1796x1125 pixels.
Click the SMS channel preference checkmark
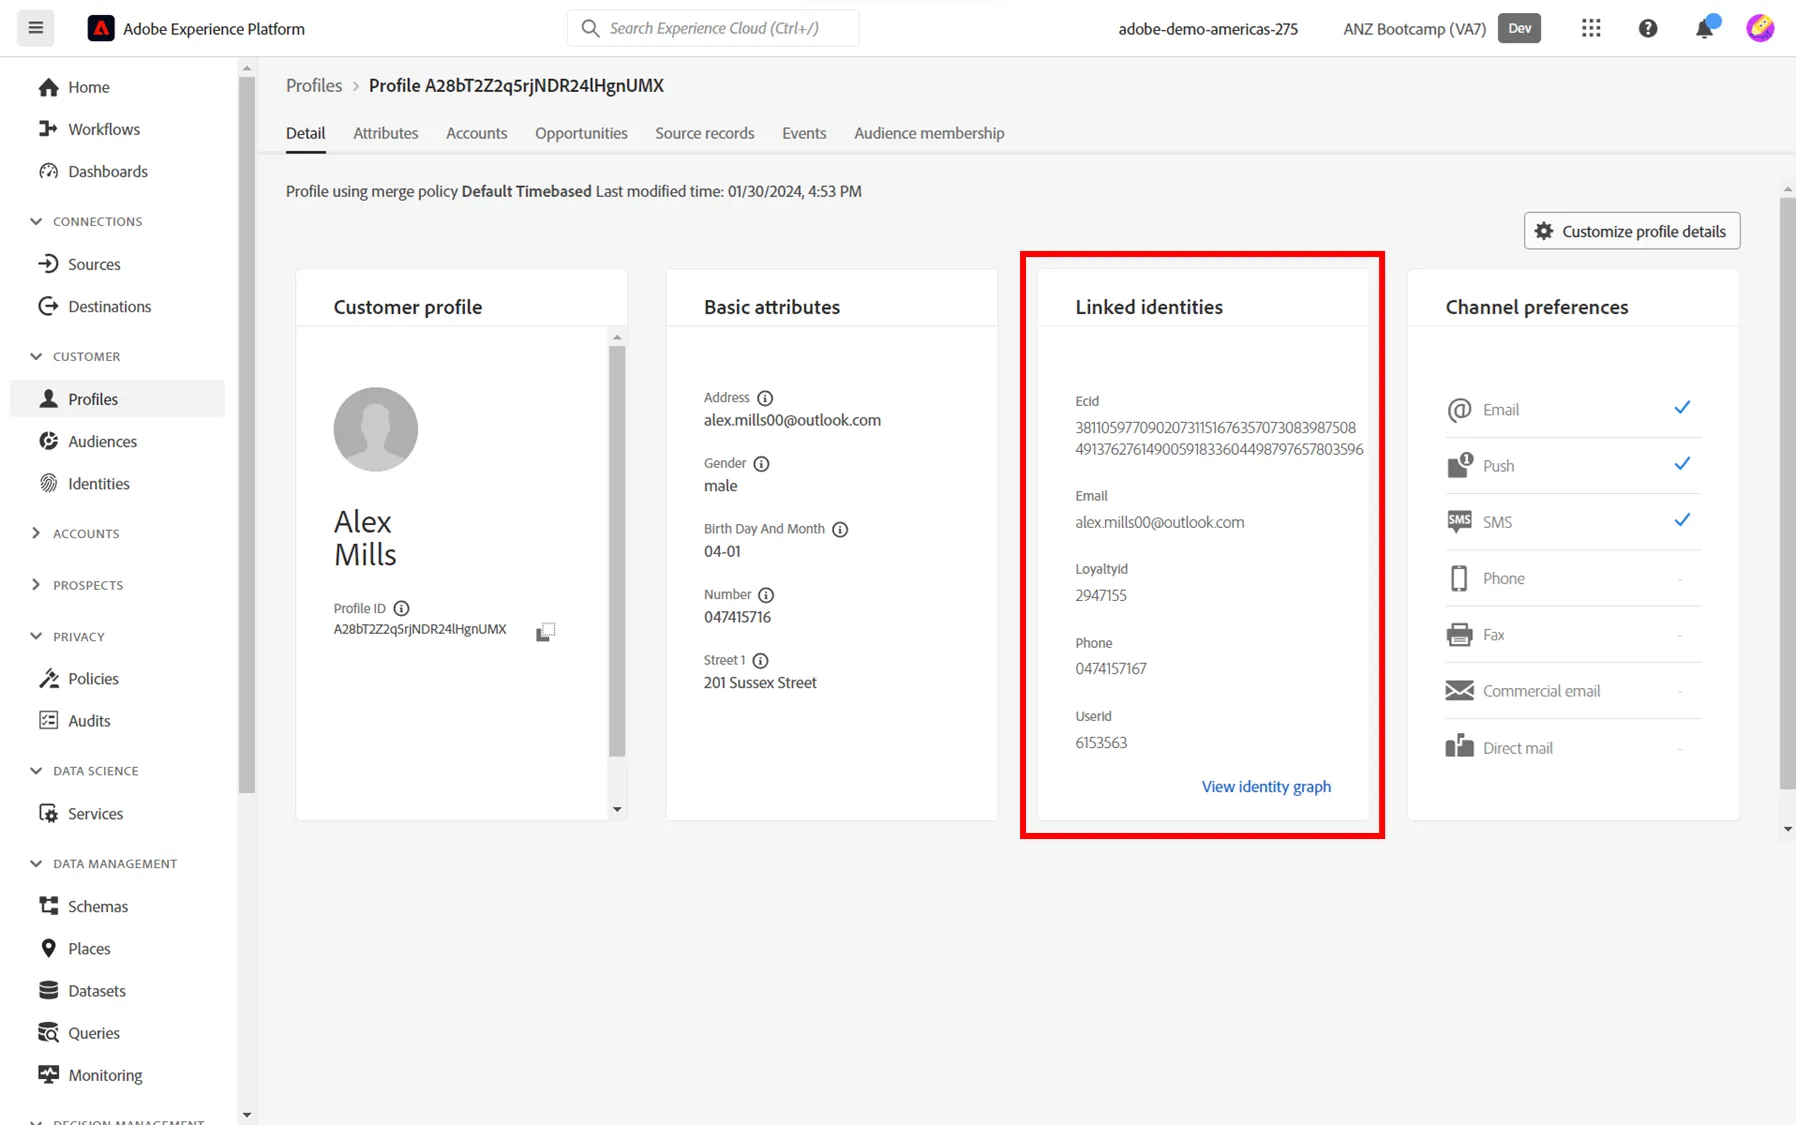pyautogui.click(x=1682, y=519)
